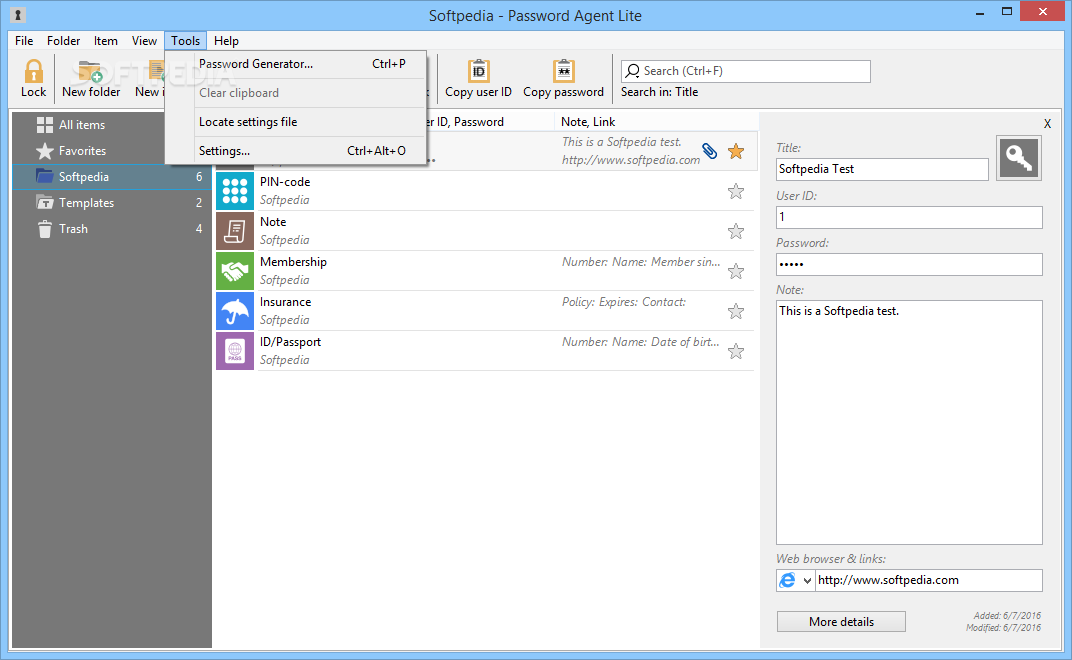1072x660 pixels.
Task: Minimize the Password Agent Lite window
Action: tap(980, 12)
